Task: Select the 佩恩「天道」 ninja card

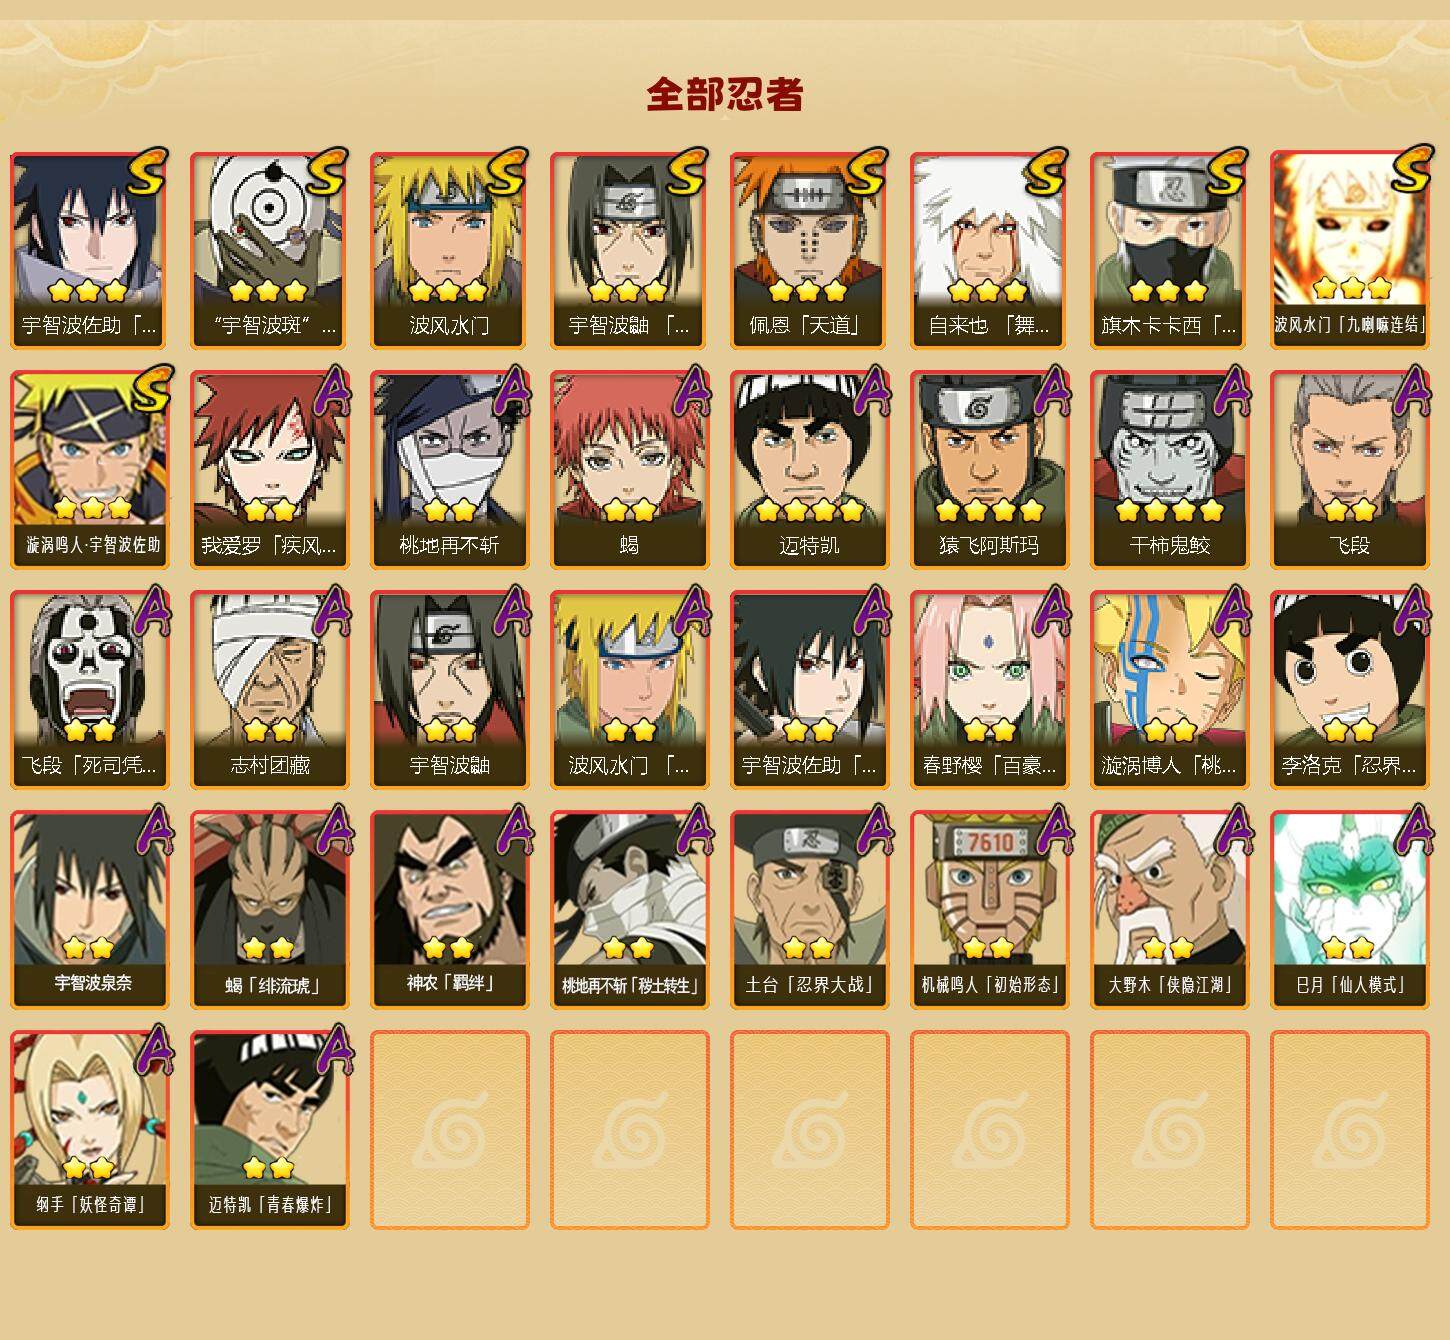Action: point(809,250)
